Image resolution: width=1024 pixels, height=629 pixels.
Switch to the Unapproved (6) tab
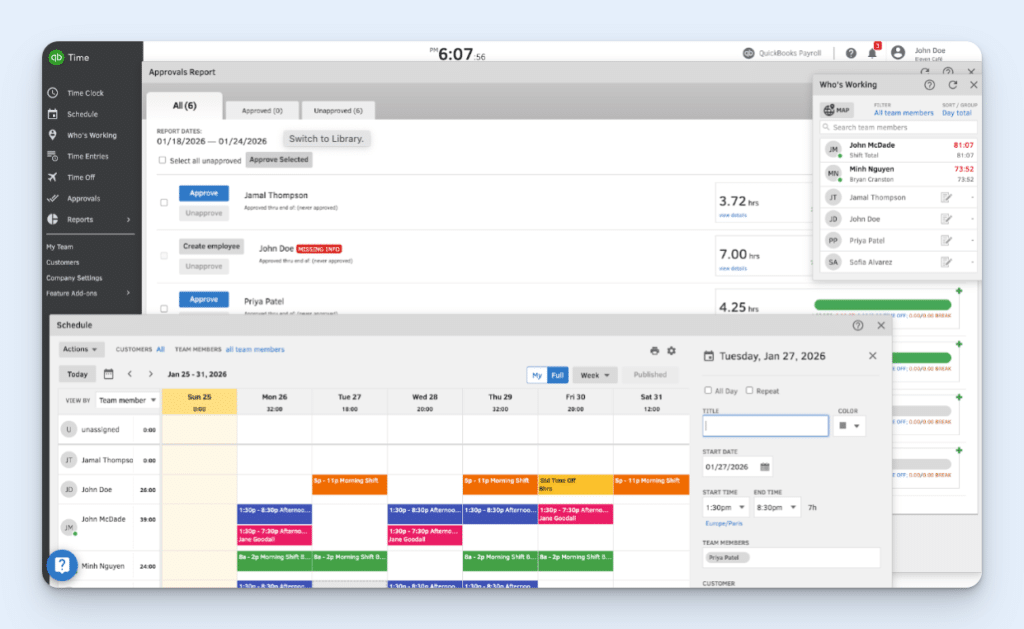pyautogui.click(x=341, y=110)
